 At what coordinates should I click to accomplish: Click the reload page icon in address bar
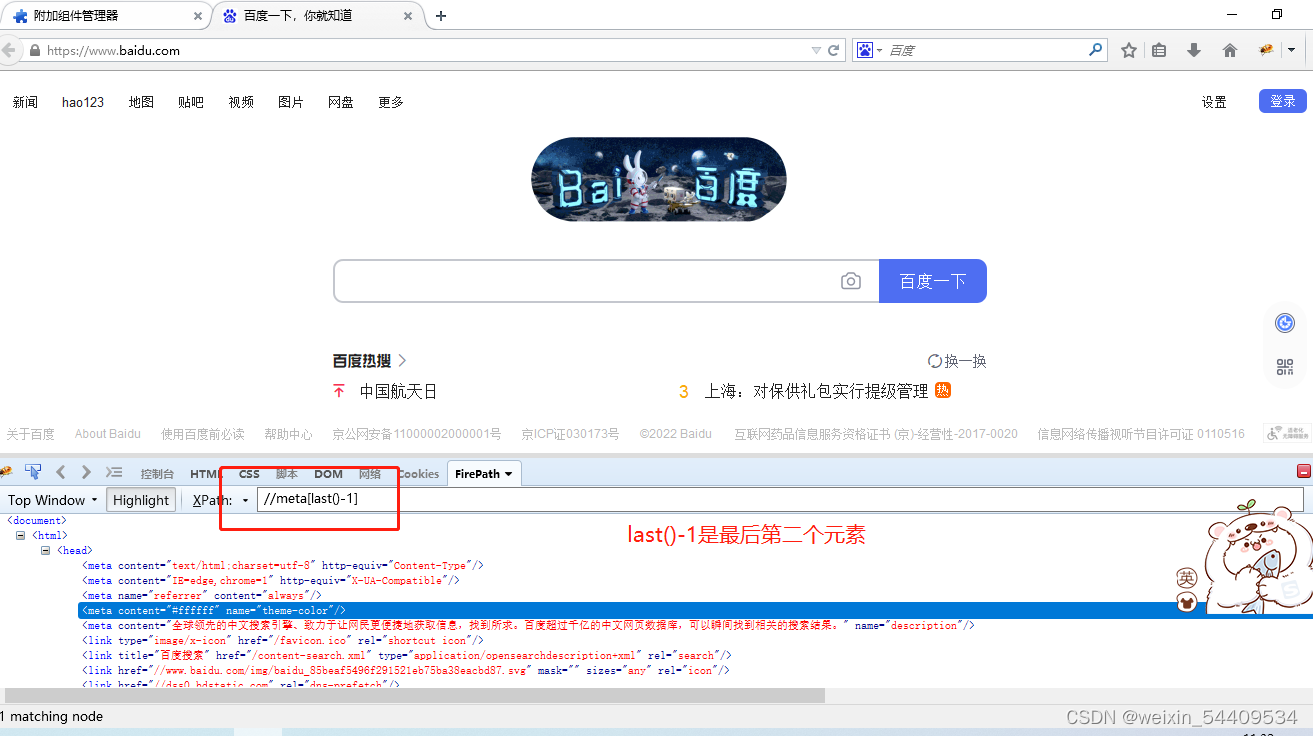coord(833,50)
